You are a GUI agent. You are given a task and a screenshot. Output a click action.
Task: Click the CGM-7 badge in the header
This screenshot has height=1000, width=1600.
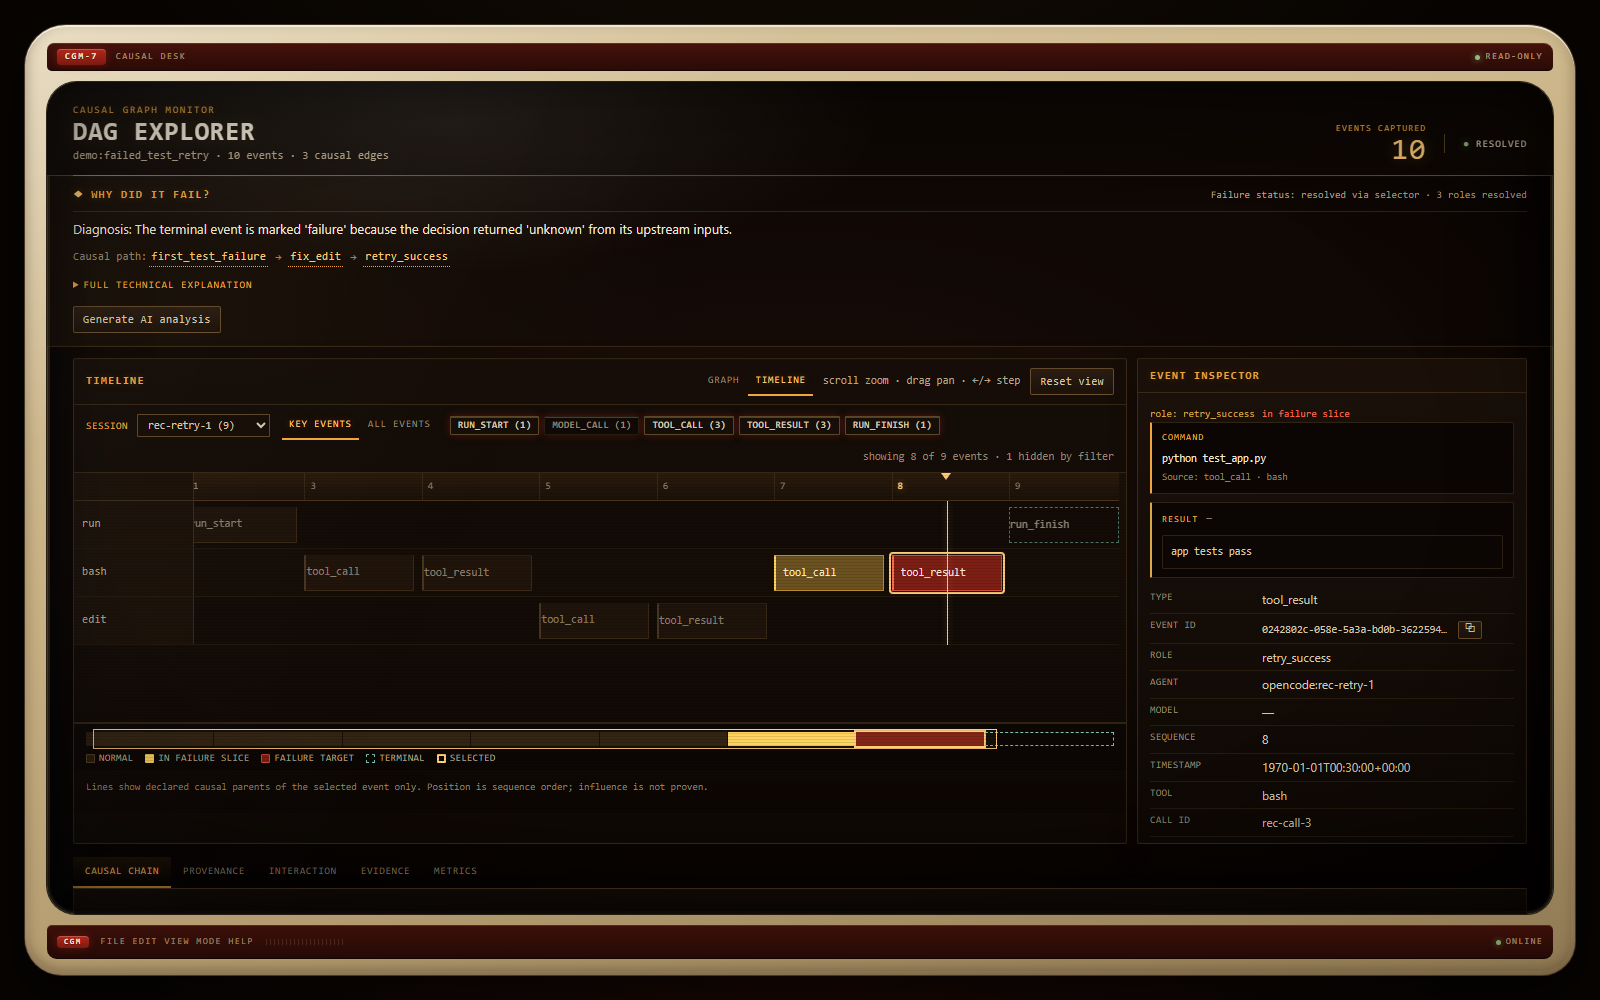81,56
